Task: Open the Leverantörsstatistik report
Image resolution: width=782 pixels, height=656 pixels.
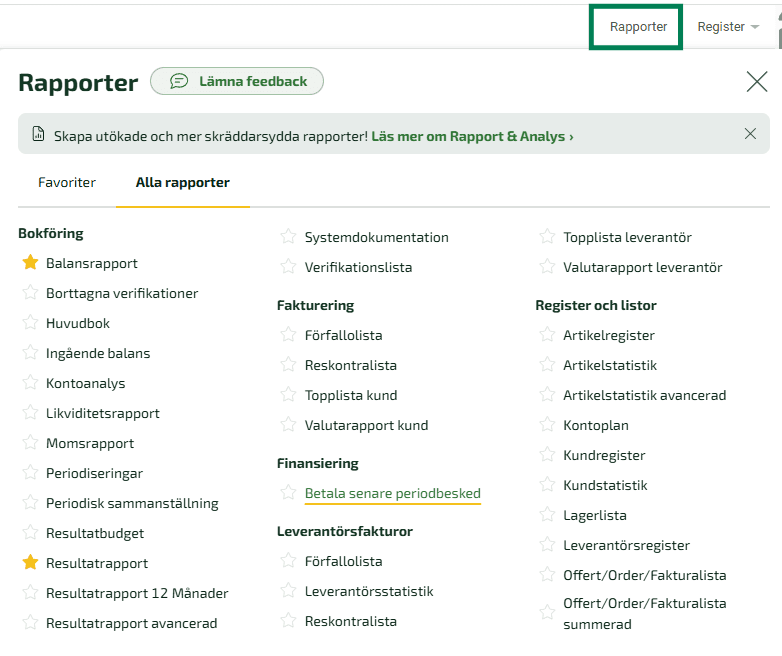Action: coord(369,592)
